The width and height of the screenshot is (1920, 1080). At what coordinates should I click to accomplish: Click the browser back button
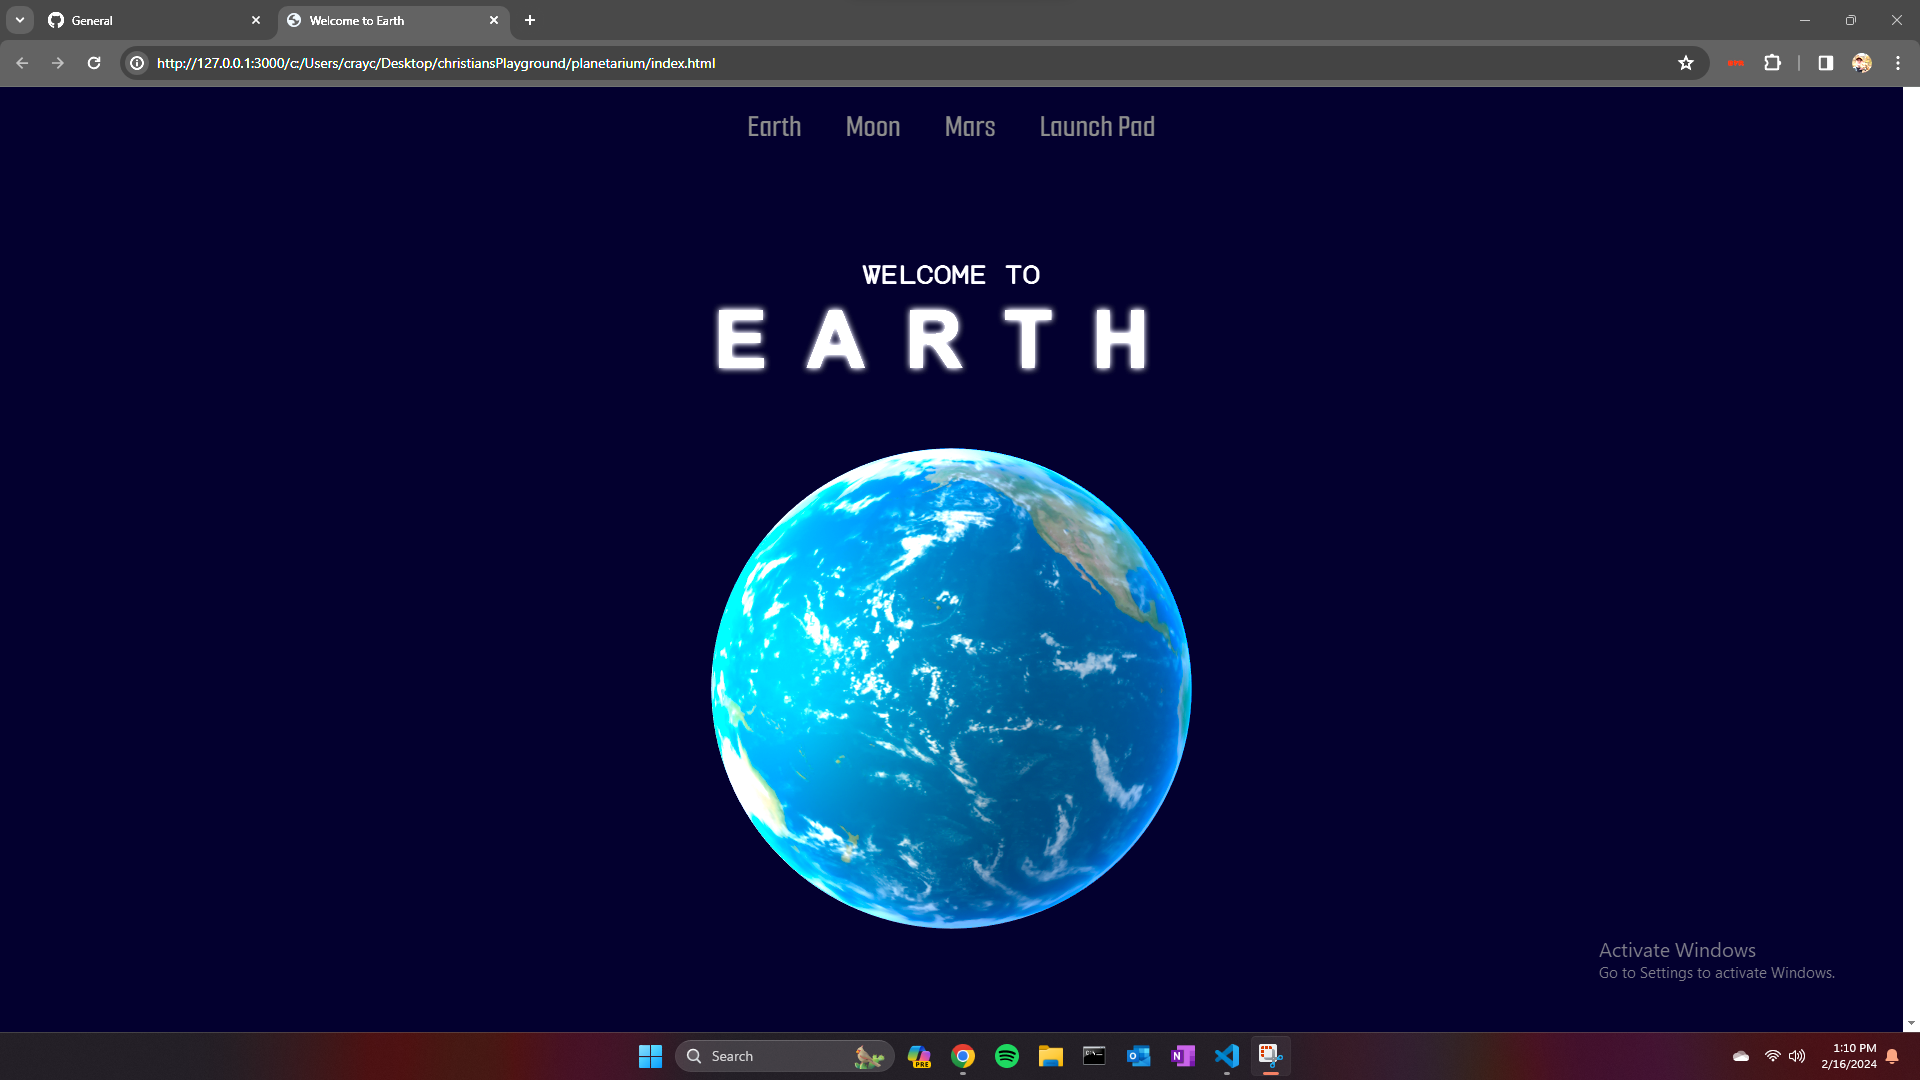[22, 62]
